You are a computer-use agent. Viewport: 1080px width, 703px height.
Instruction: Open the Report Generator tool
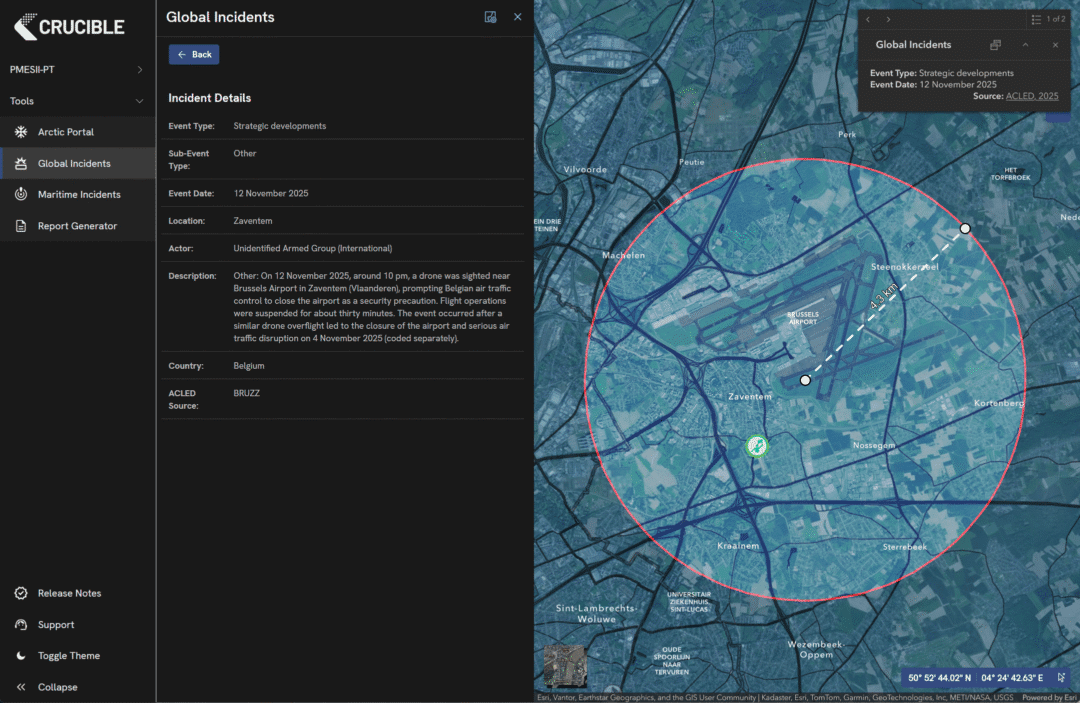click(76, 226)
